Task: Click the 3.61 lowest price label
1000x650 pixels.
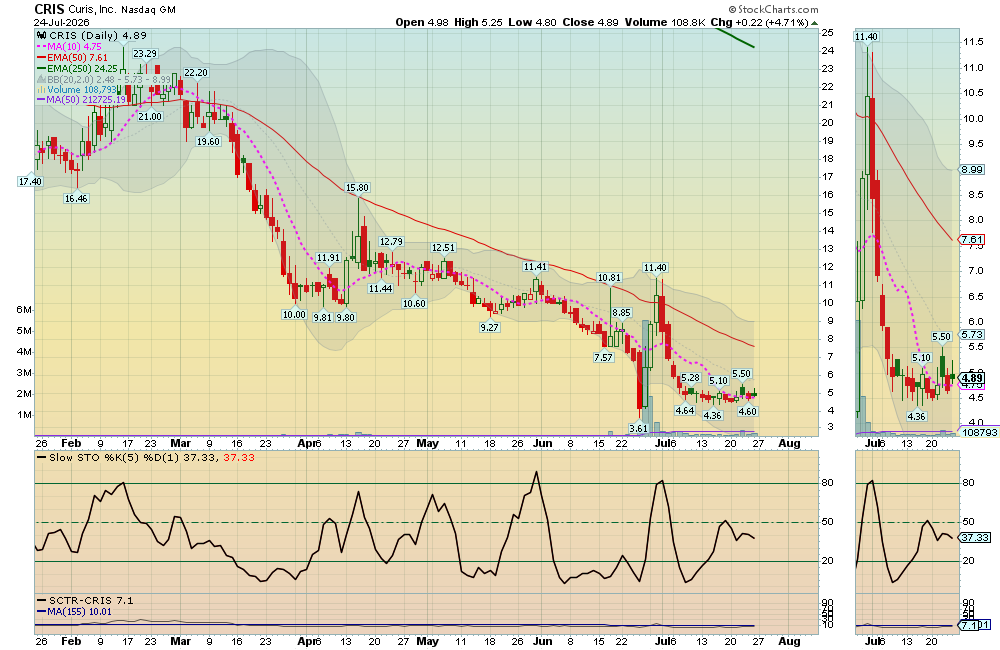Action: (x=638, y=429)
